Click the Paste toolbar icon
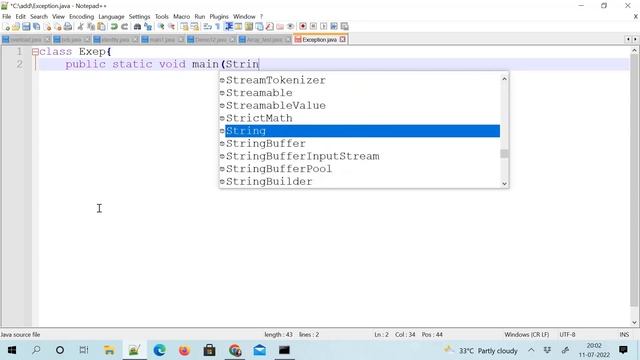The width and height of the screenshot is (640, 360). point(101,27)
